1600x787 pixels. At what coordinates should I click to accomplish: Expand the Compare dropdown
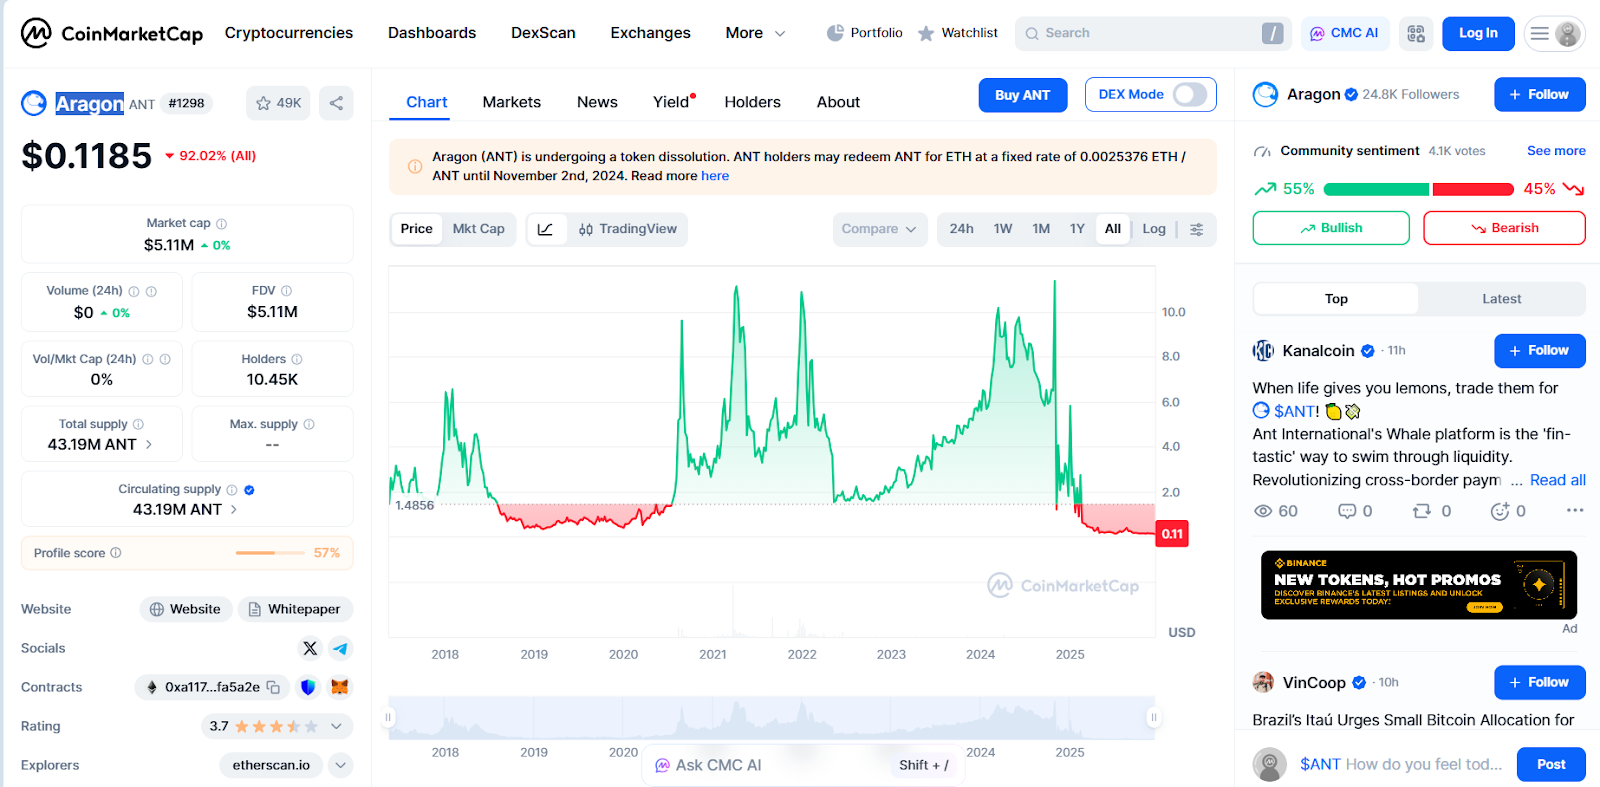[x=879, y=229]
